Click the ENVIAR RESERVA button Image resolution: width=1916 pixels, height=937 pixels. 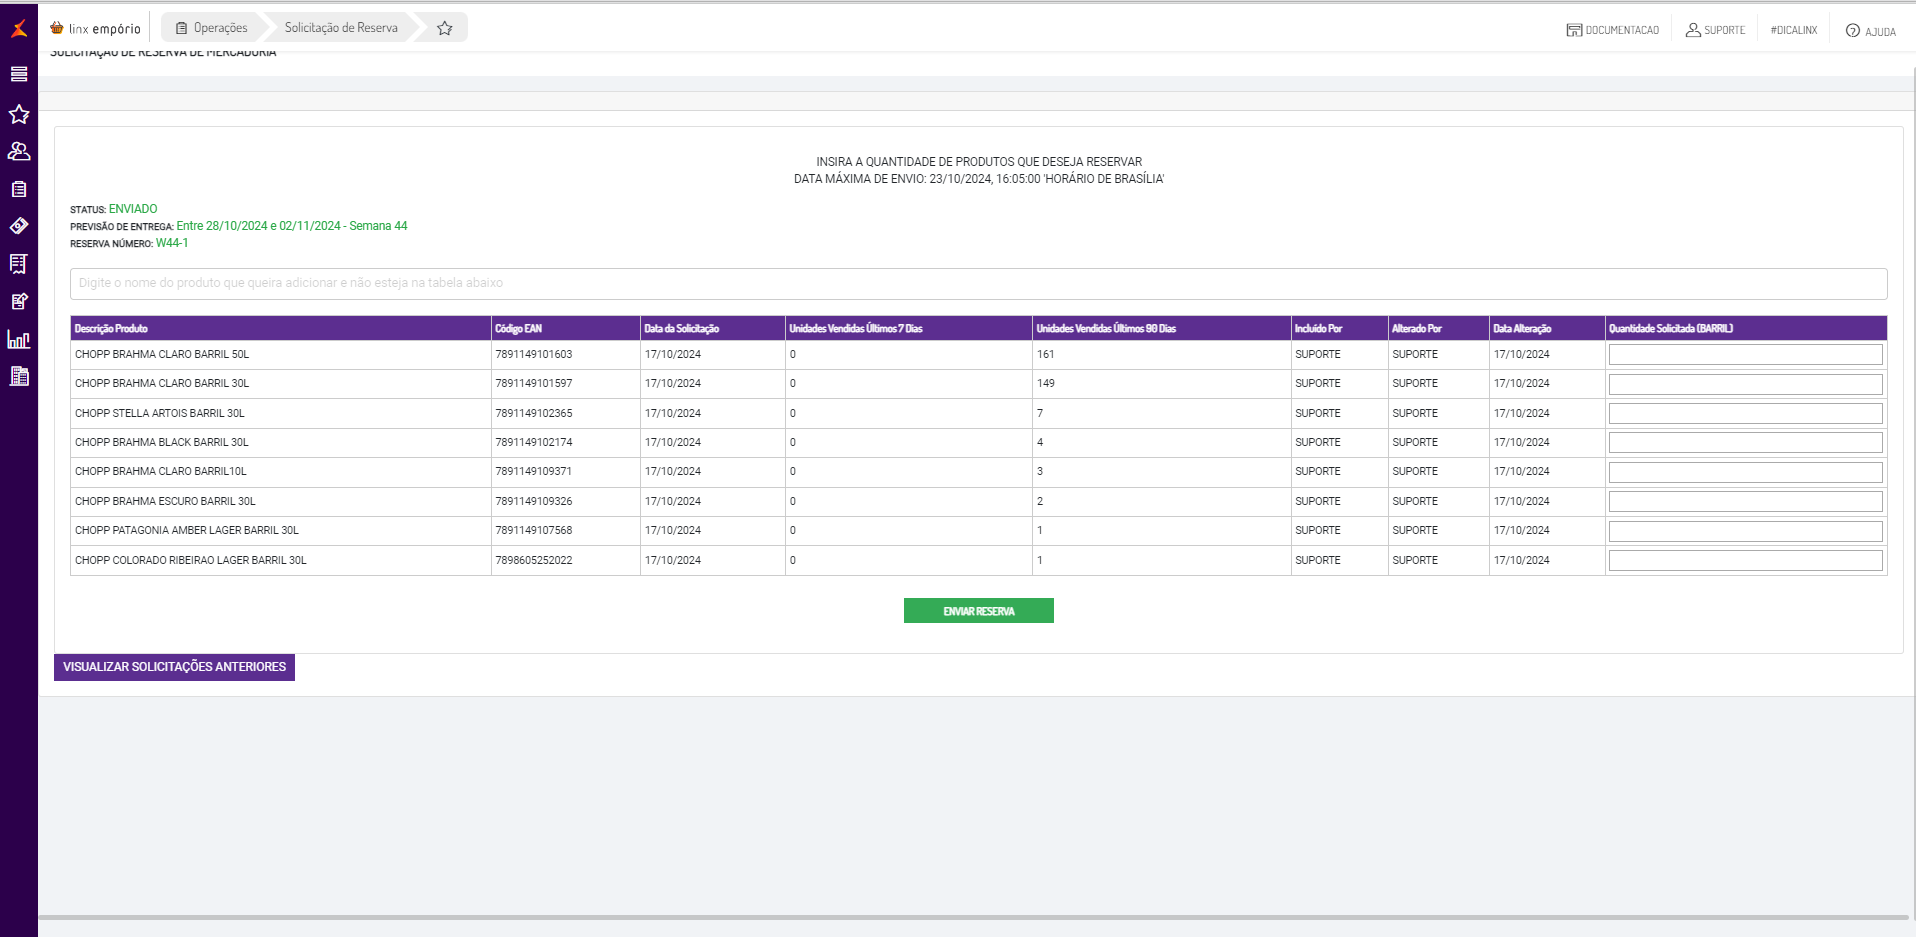pyautogui.click(x=979, y=611)
